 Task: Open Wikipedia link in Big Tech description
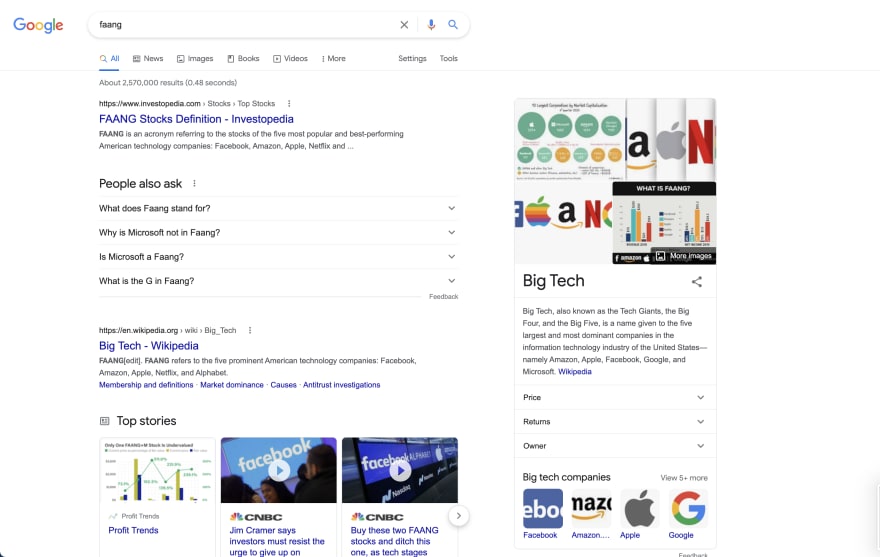[x=575, y=372]
